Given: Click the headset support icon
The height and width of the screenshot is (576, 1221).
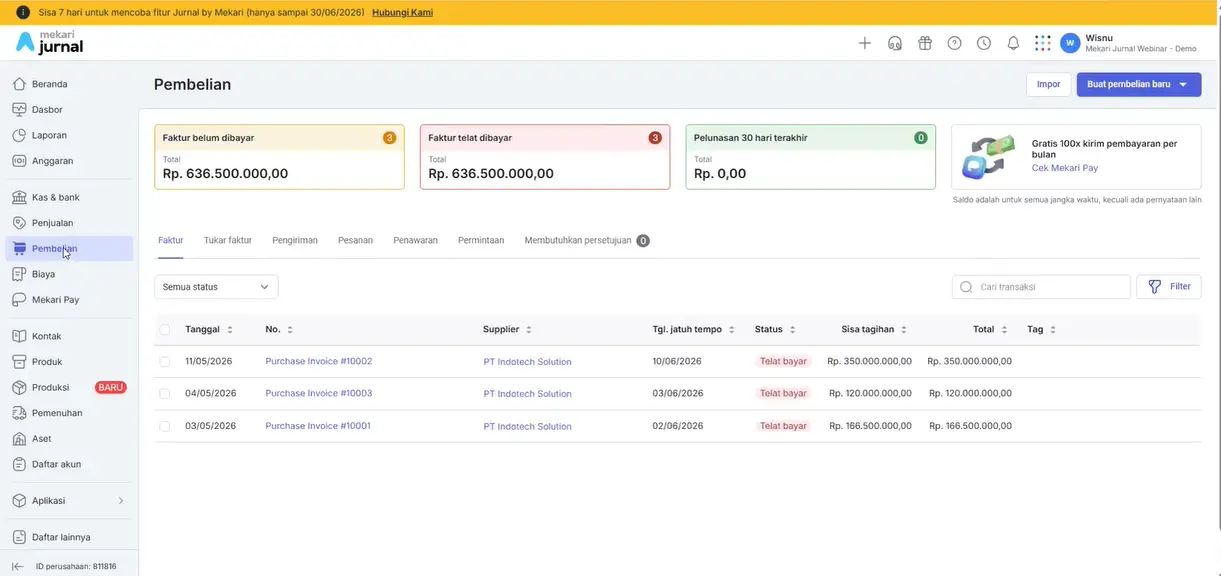Looking at the screenshot, I should pos(895,43).
